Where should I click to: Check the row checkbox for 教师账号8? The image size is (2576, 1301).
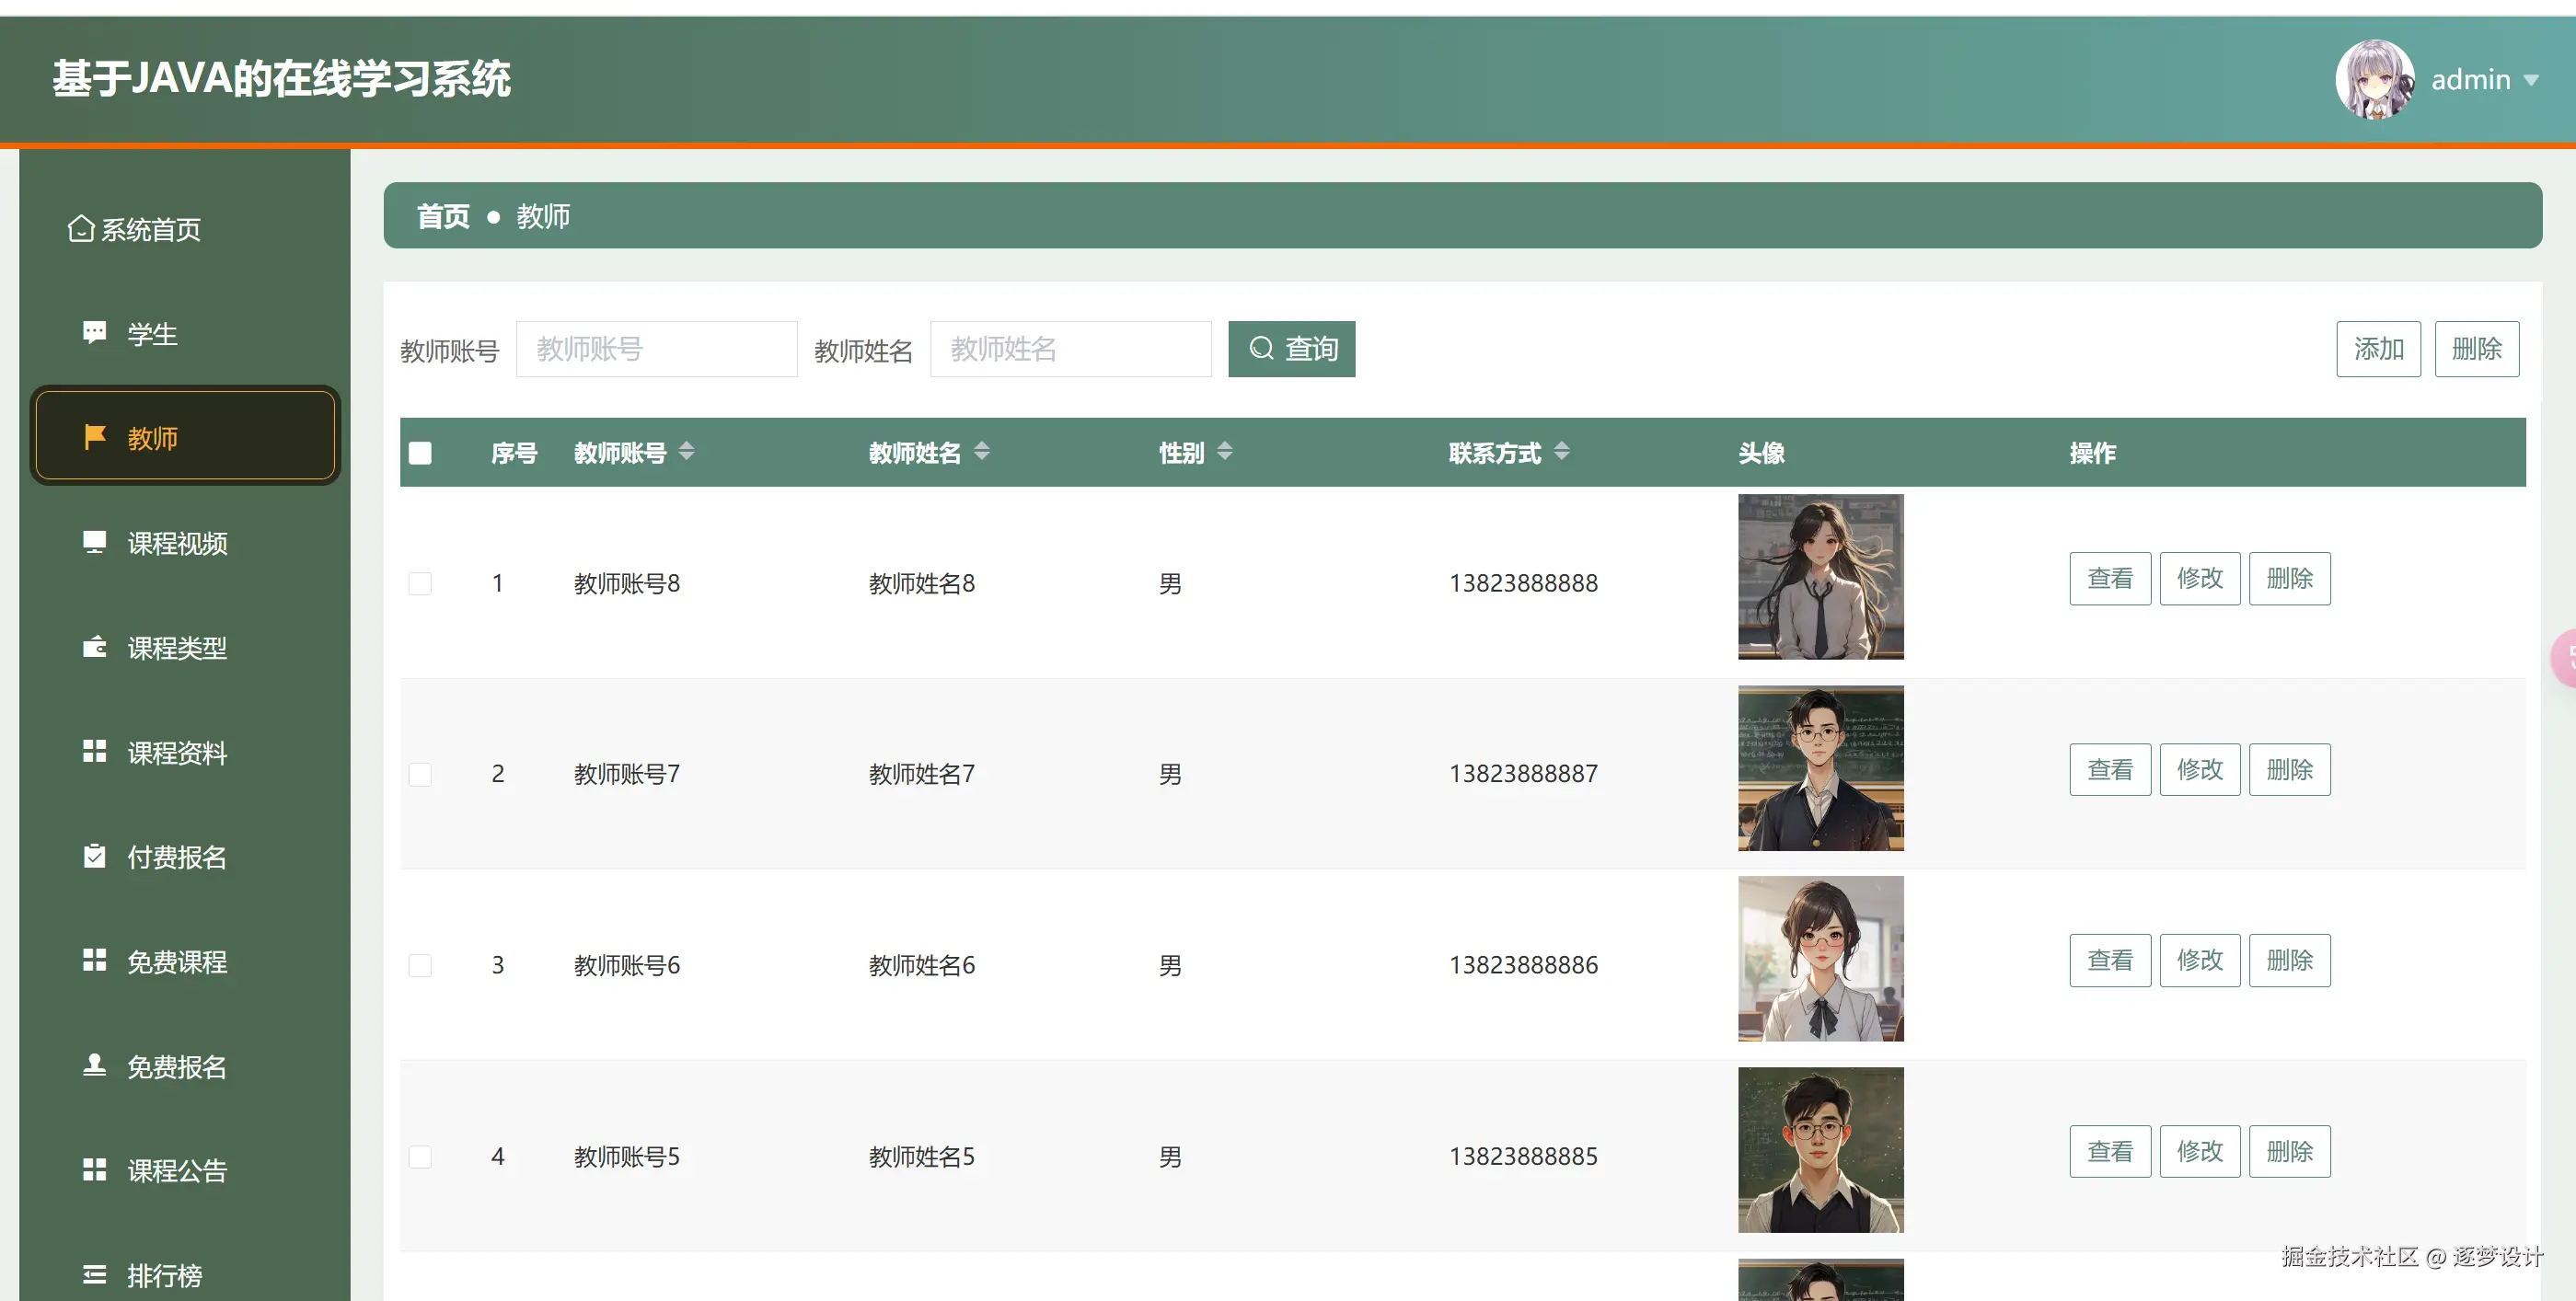(420, 583)
